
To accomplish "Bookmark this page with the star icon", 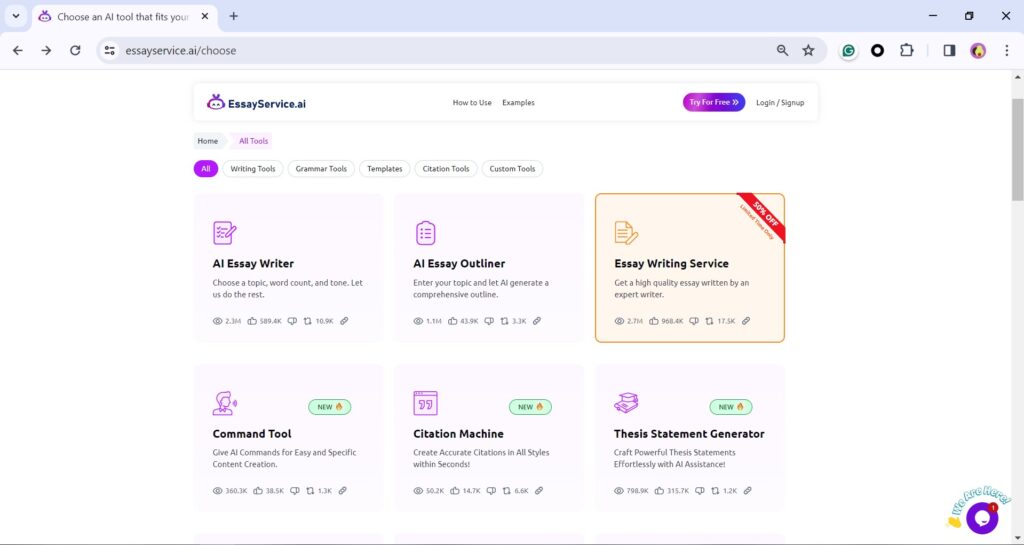I will [808, 50].
